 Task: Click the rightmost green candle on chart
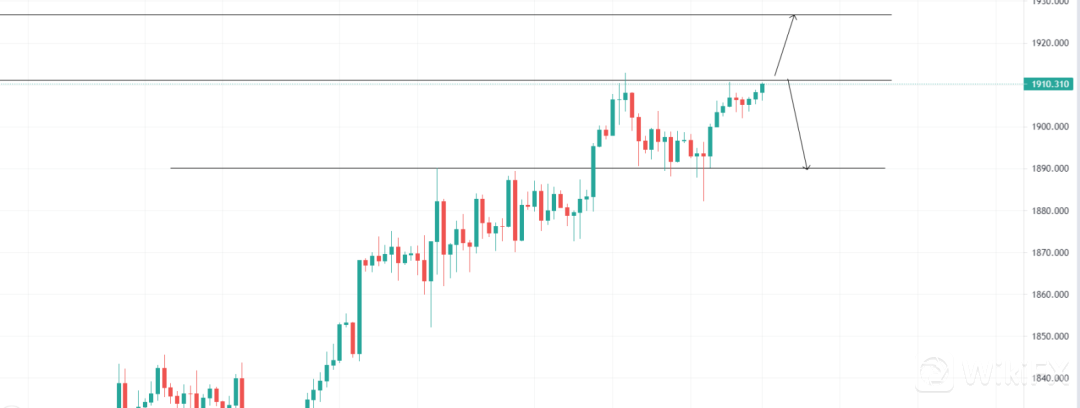762,88
